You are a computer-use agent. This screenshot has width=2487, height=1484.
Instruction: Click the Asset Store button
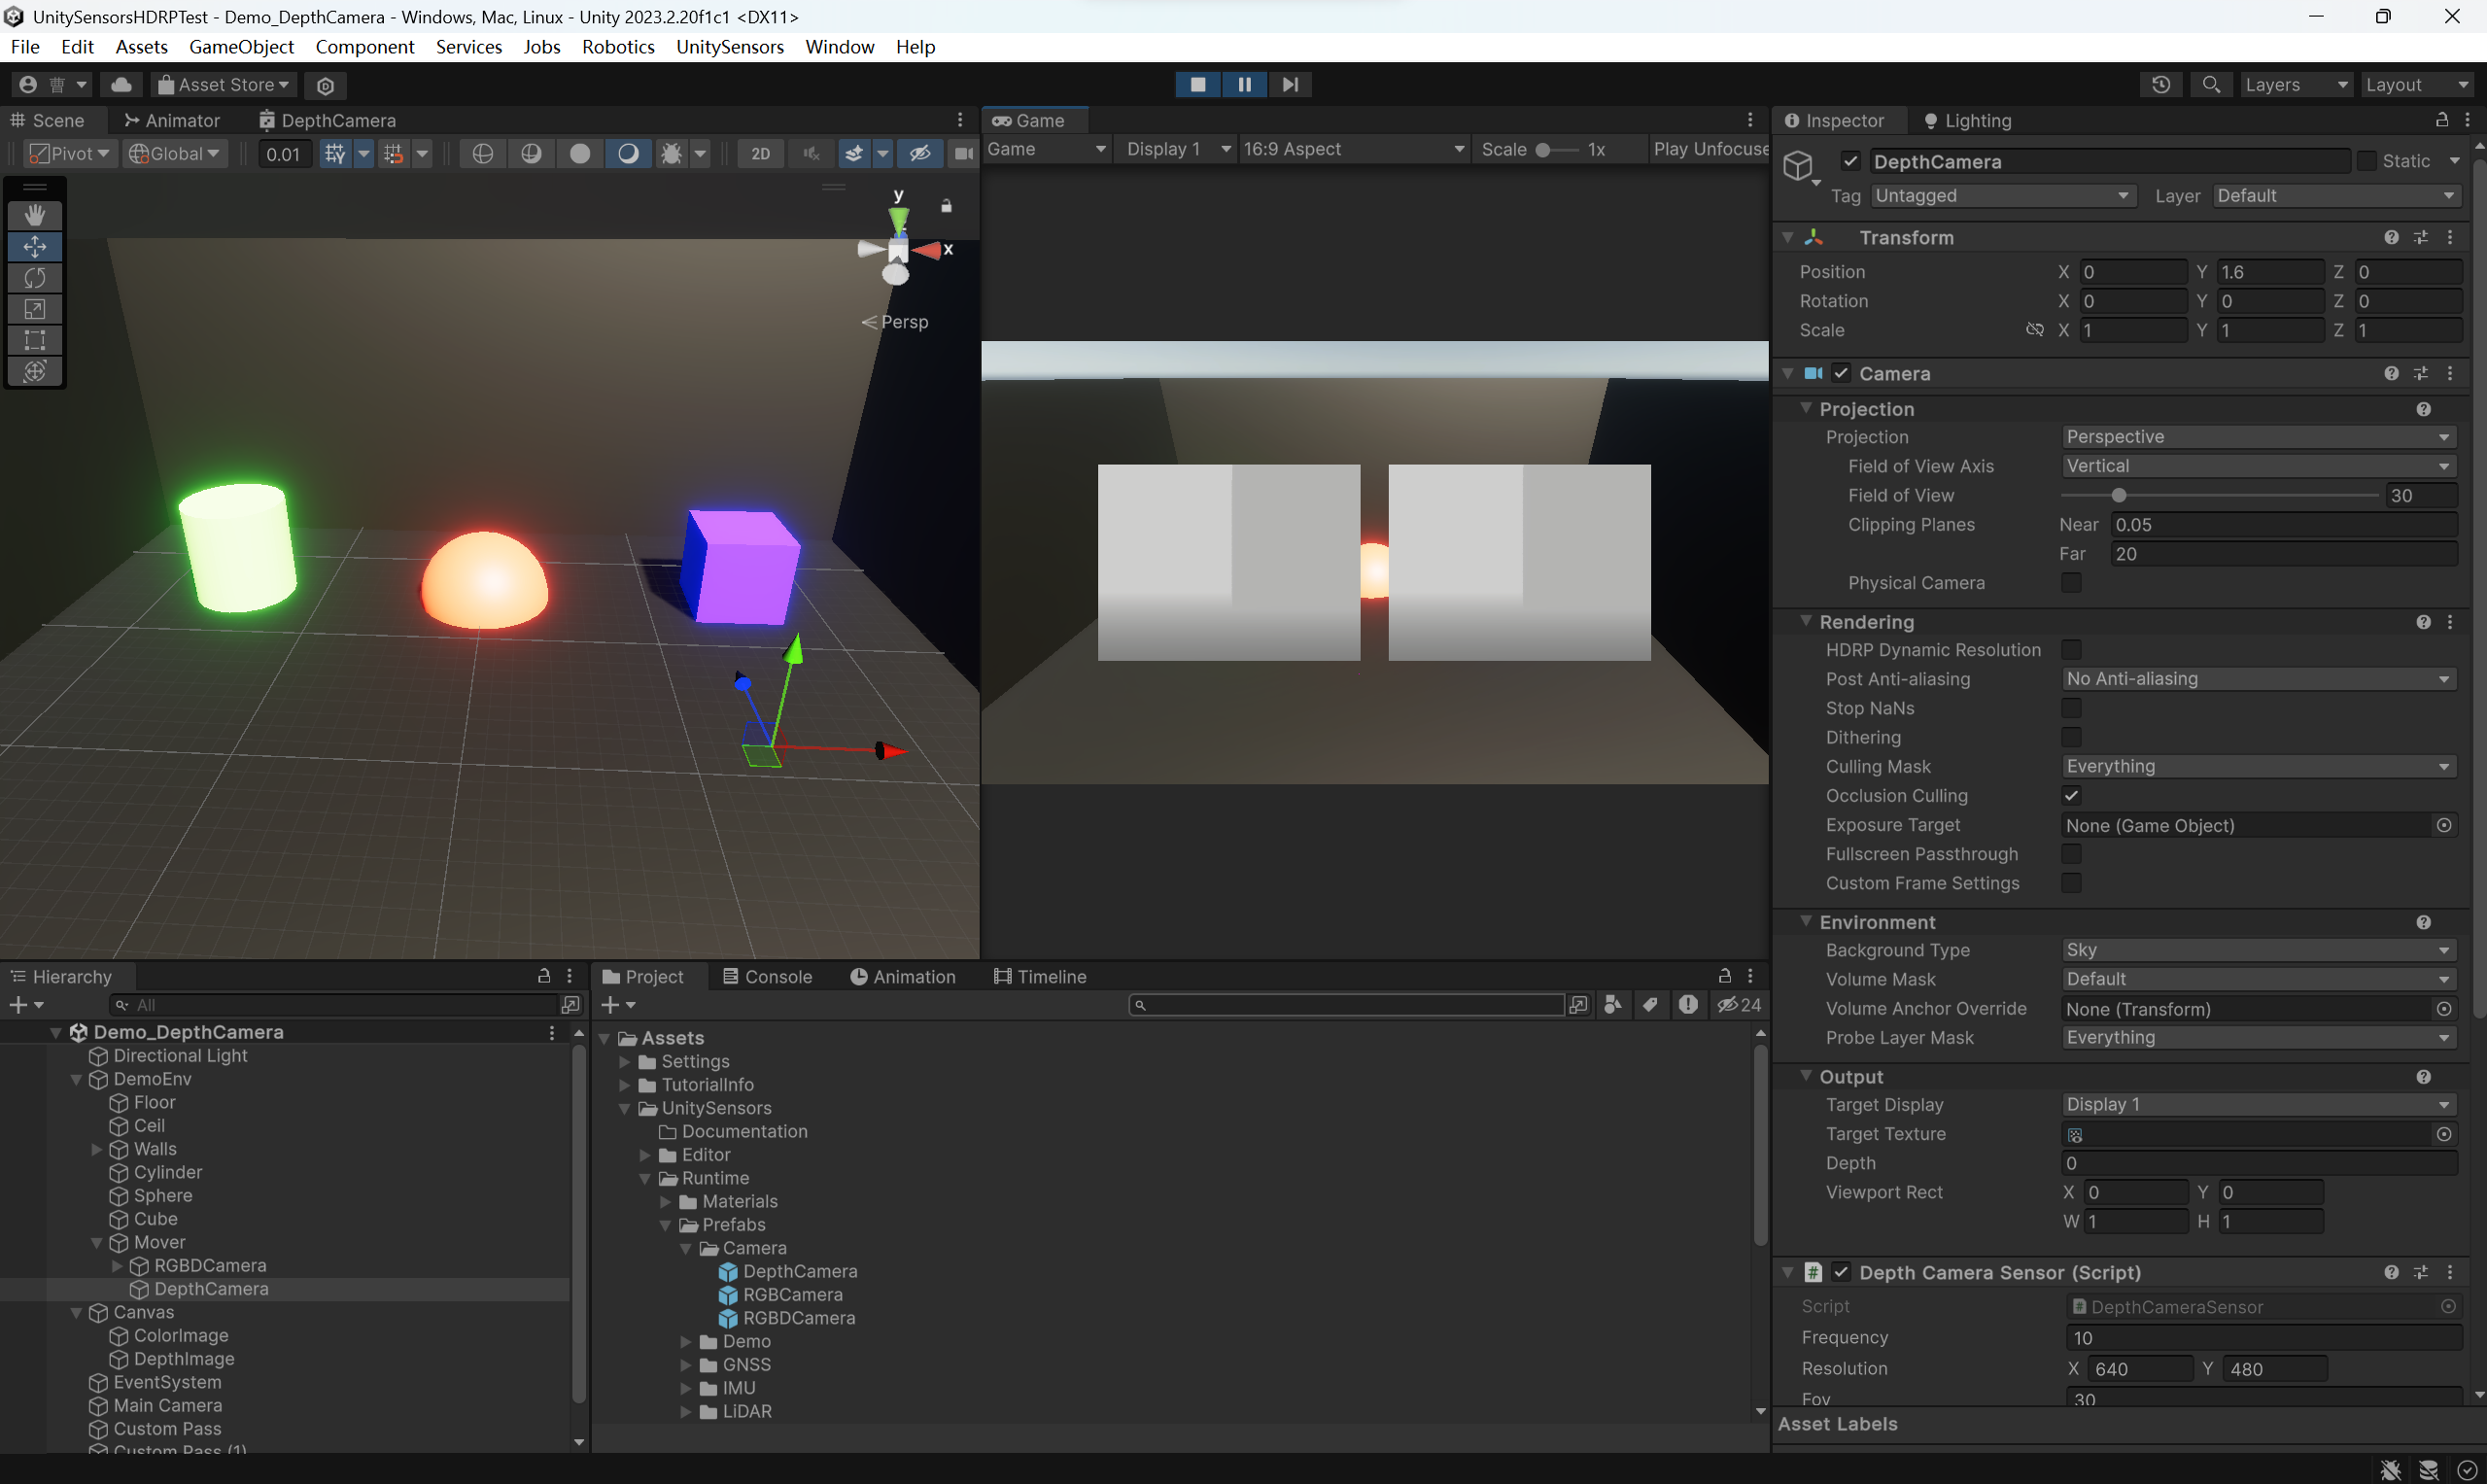pyautogui.click(x=225, y=85)
